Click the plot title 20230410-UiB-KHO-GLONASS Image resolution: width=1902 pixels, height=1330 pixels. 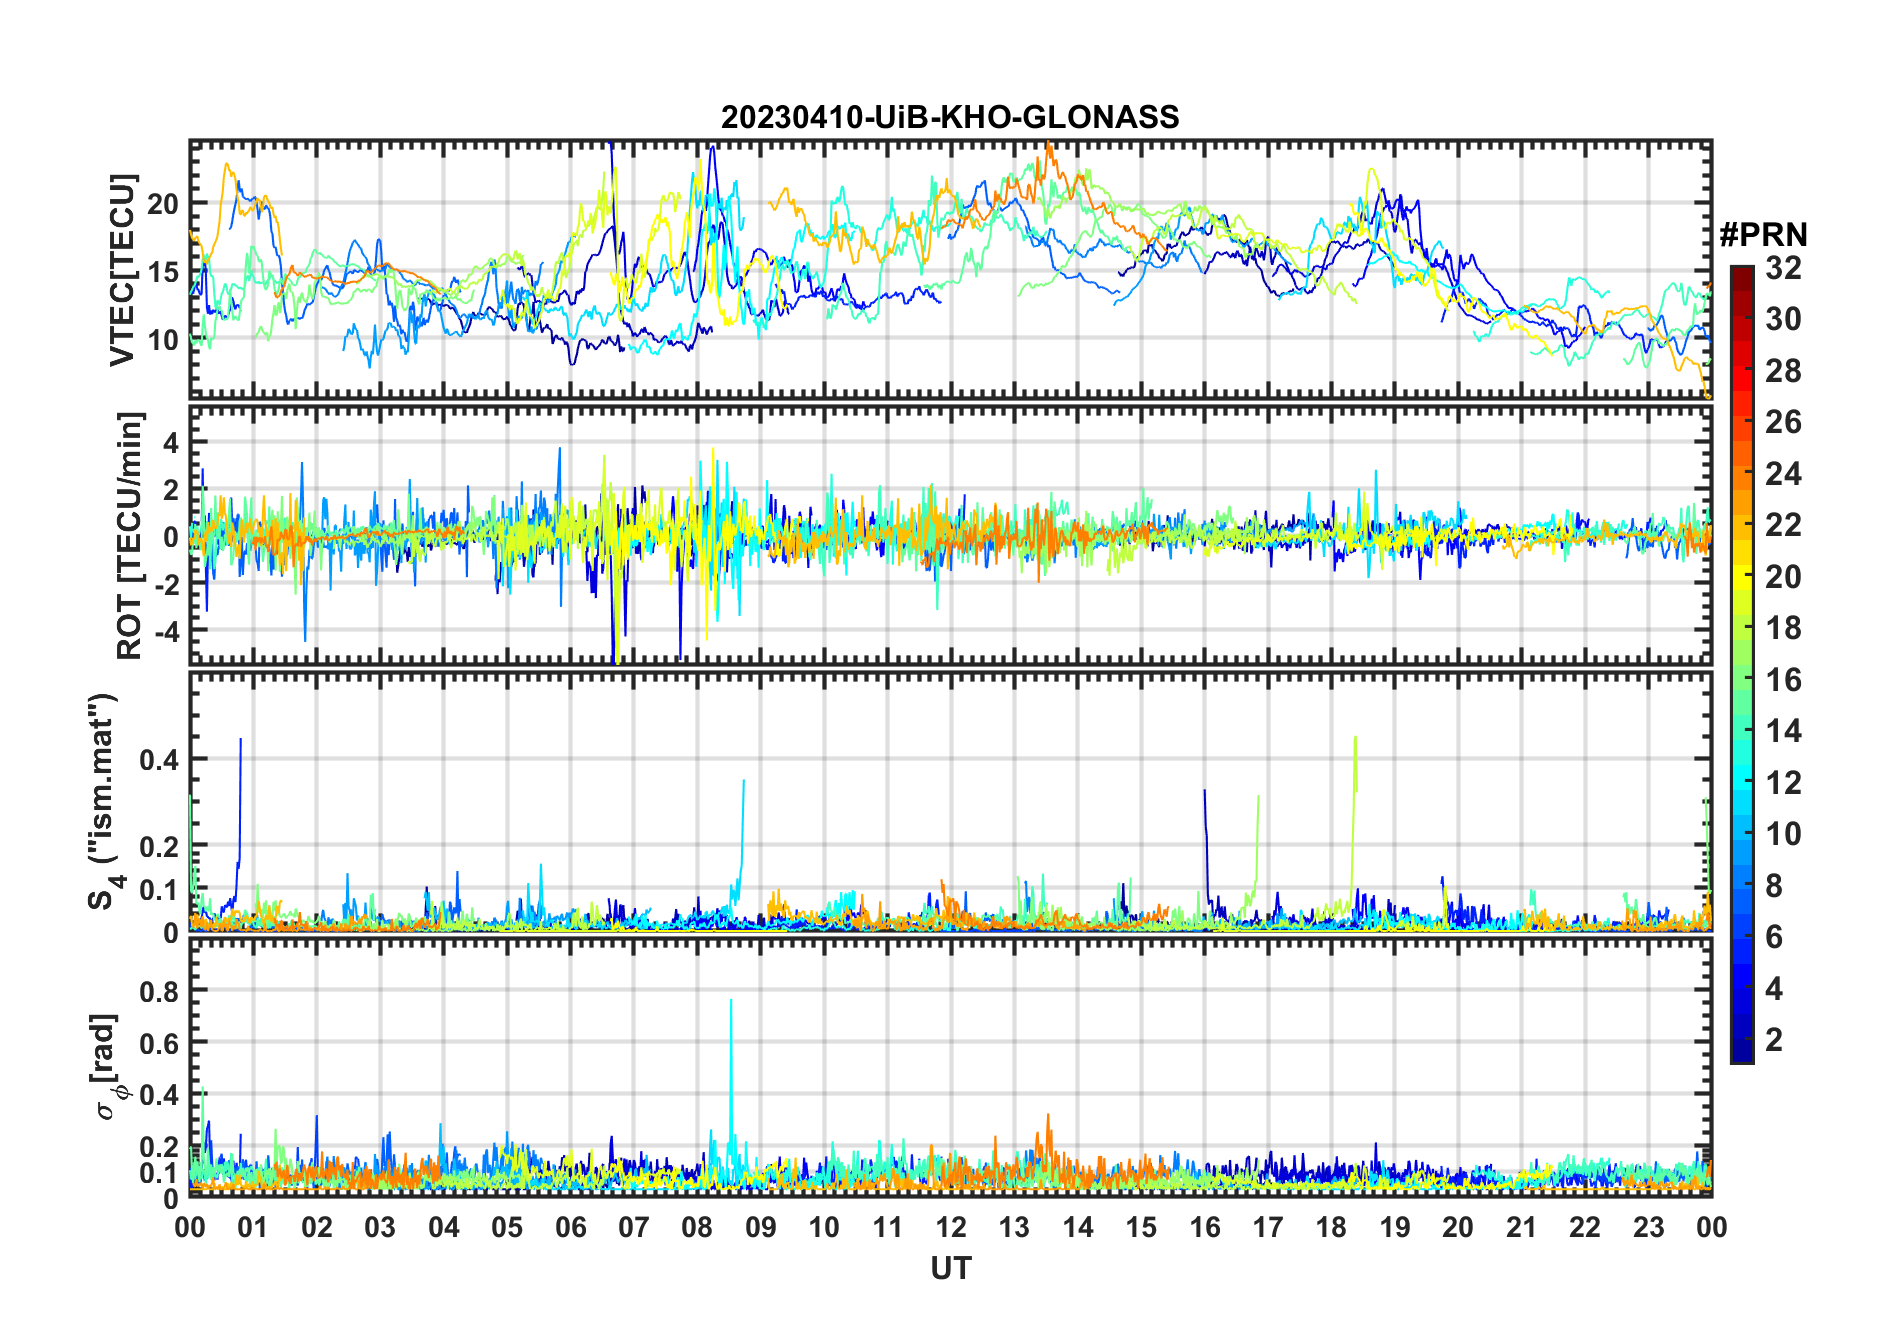point(950,118)
